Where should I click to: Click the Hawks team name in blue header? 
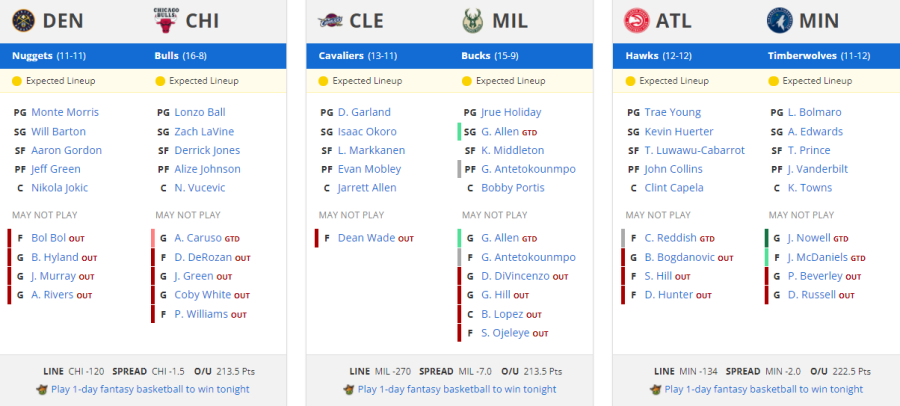point(641,56)
